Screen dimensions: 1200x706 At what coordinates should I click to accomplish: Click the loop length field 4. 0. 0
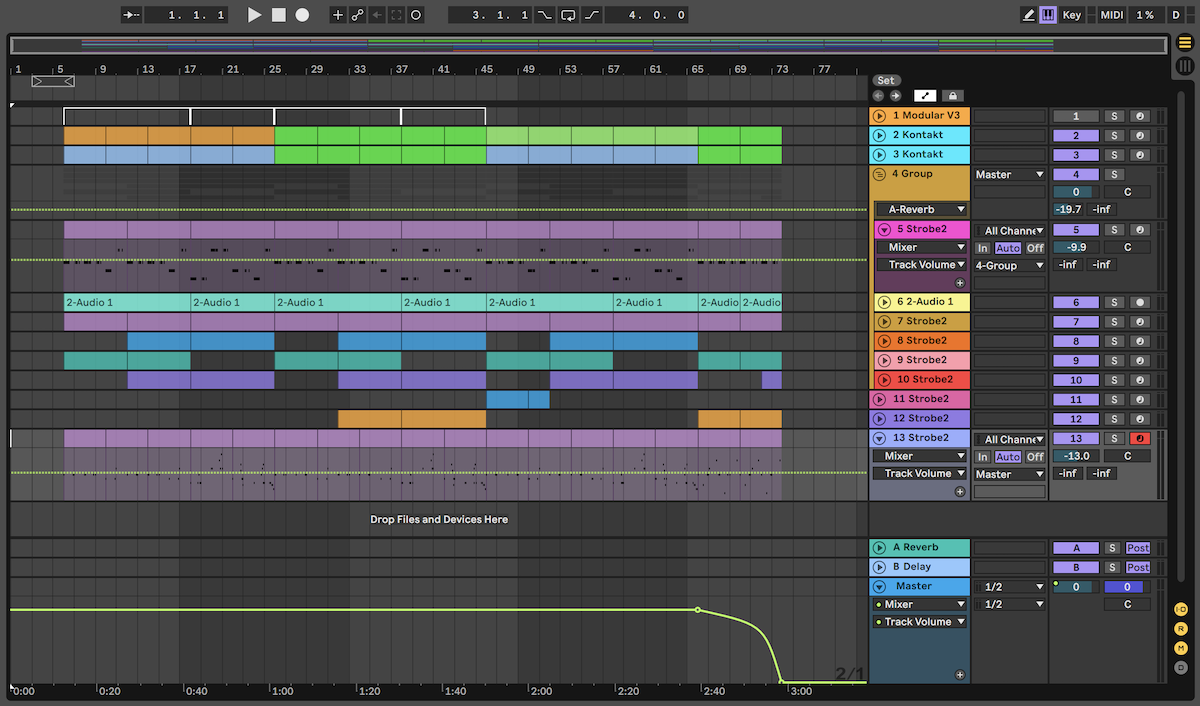point(646,15)
